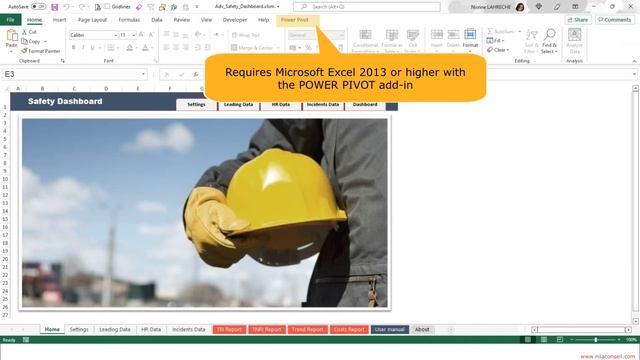The width and height of the screenshot is (640, 360).
Task: Expand the formula bar arrow
Action: tap(634, 74)
